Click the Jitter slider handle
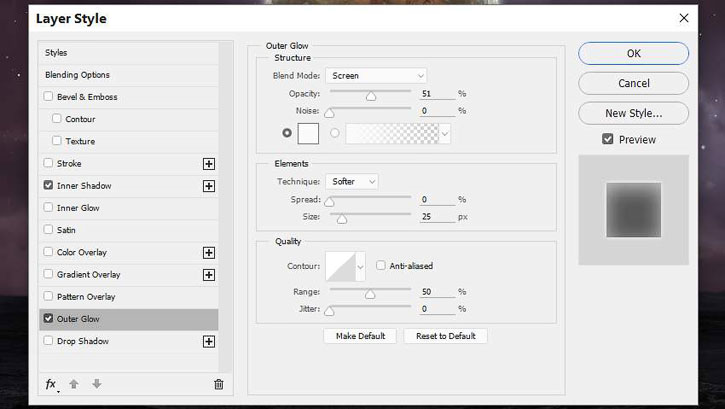 (329, 311)
